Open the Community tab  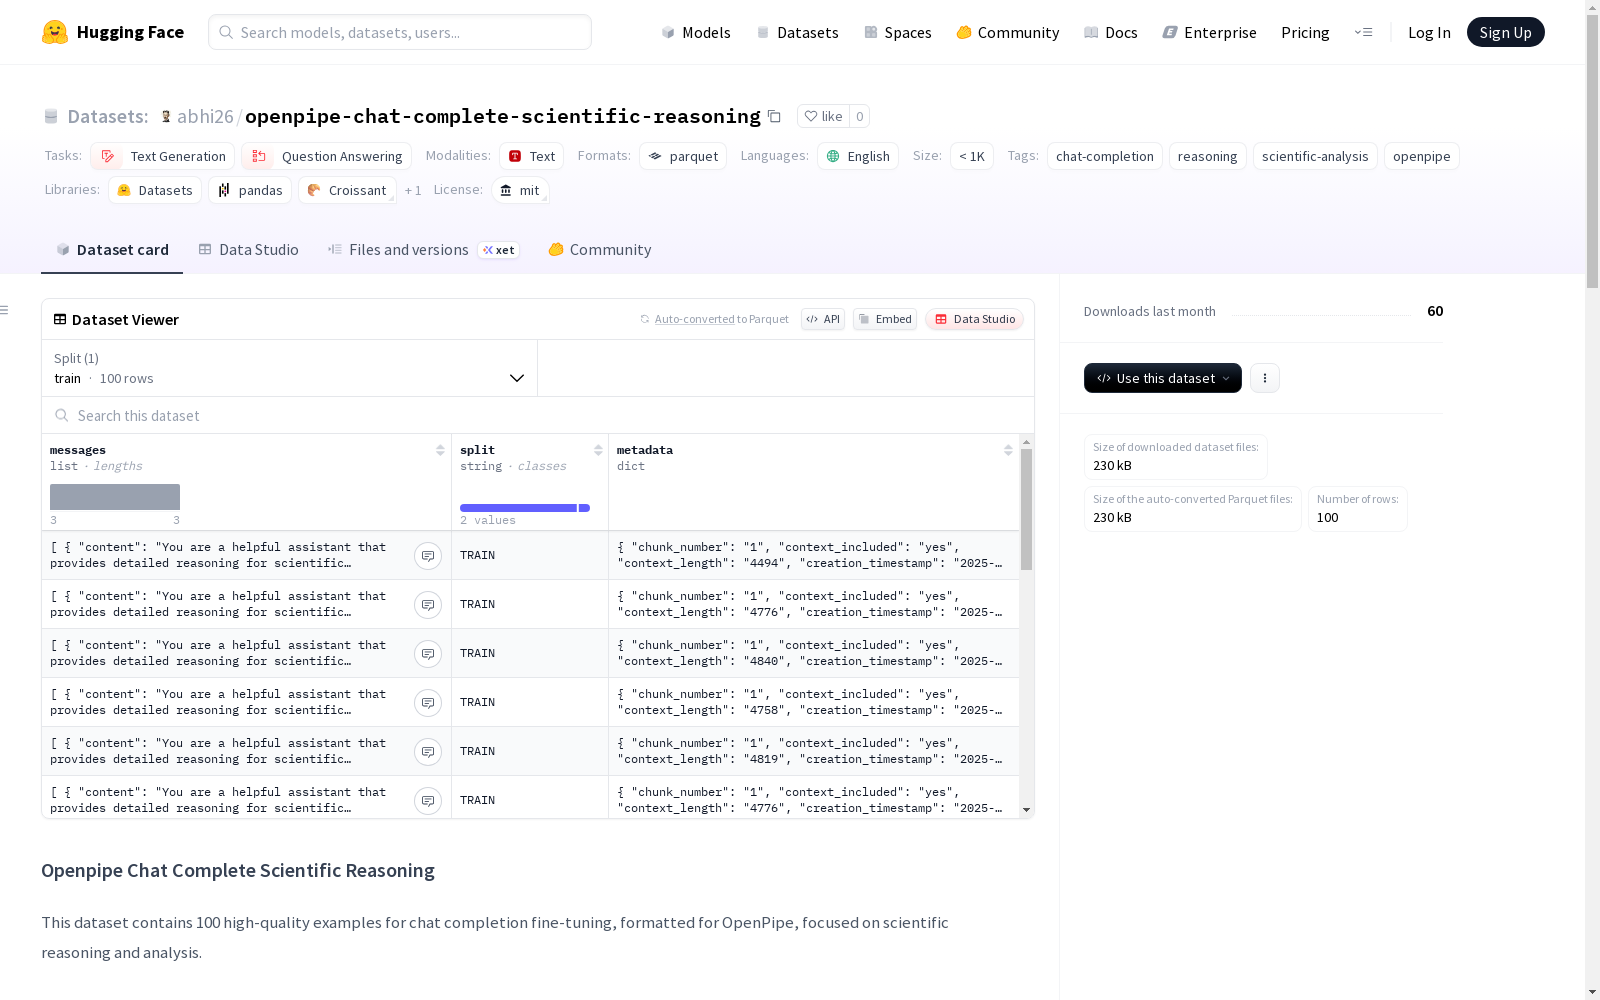600,250
